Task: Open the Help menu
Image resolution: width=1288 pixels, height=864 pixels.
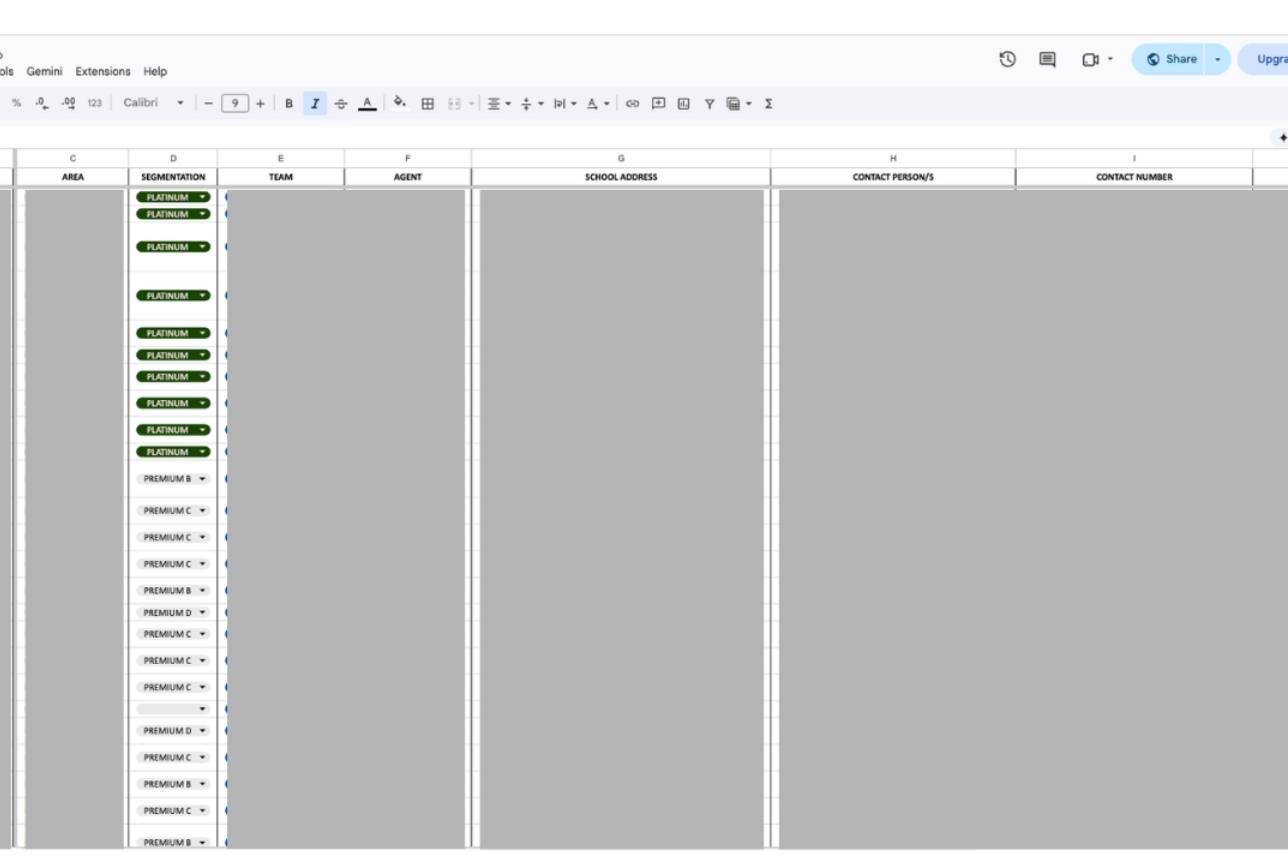Action: point(155,71)
